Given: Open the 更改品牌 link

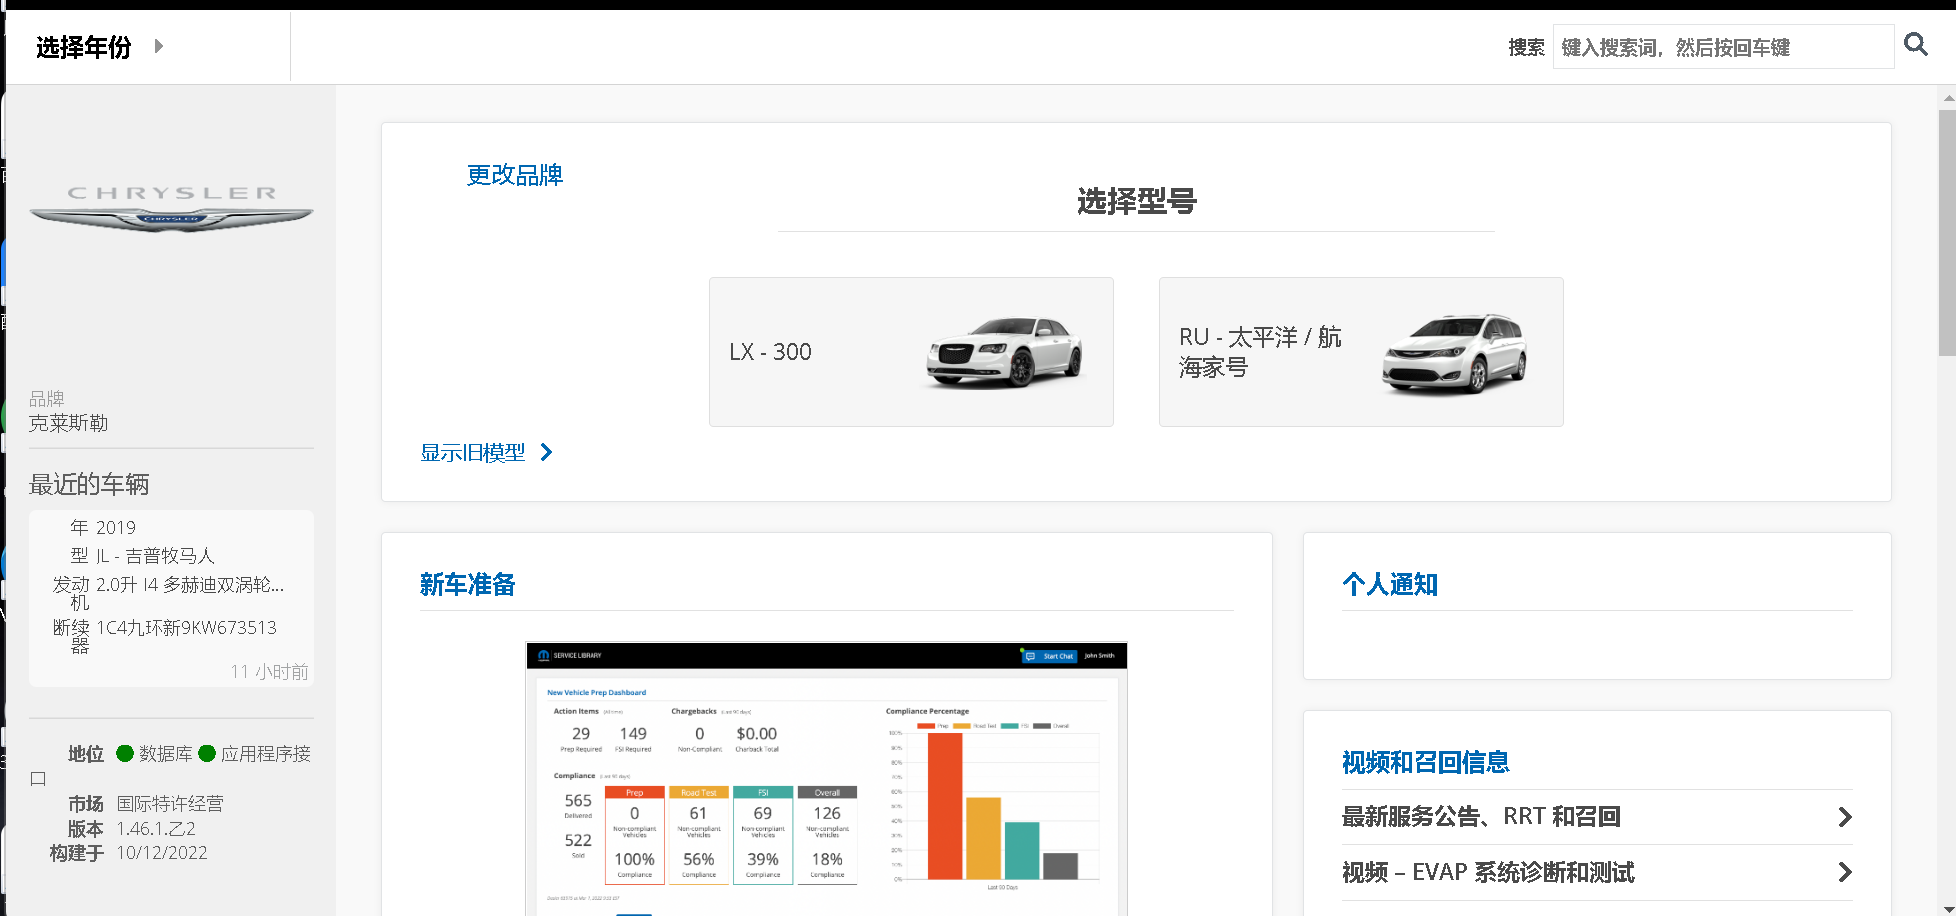Looking at the screenshot, I should 514,175.
